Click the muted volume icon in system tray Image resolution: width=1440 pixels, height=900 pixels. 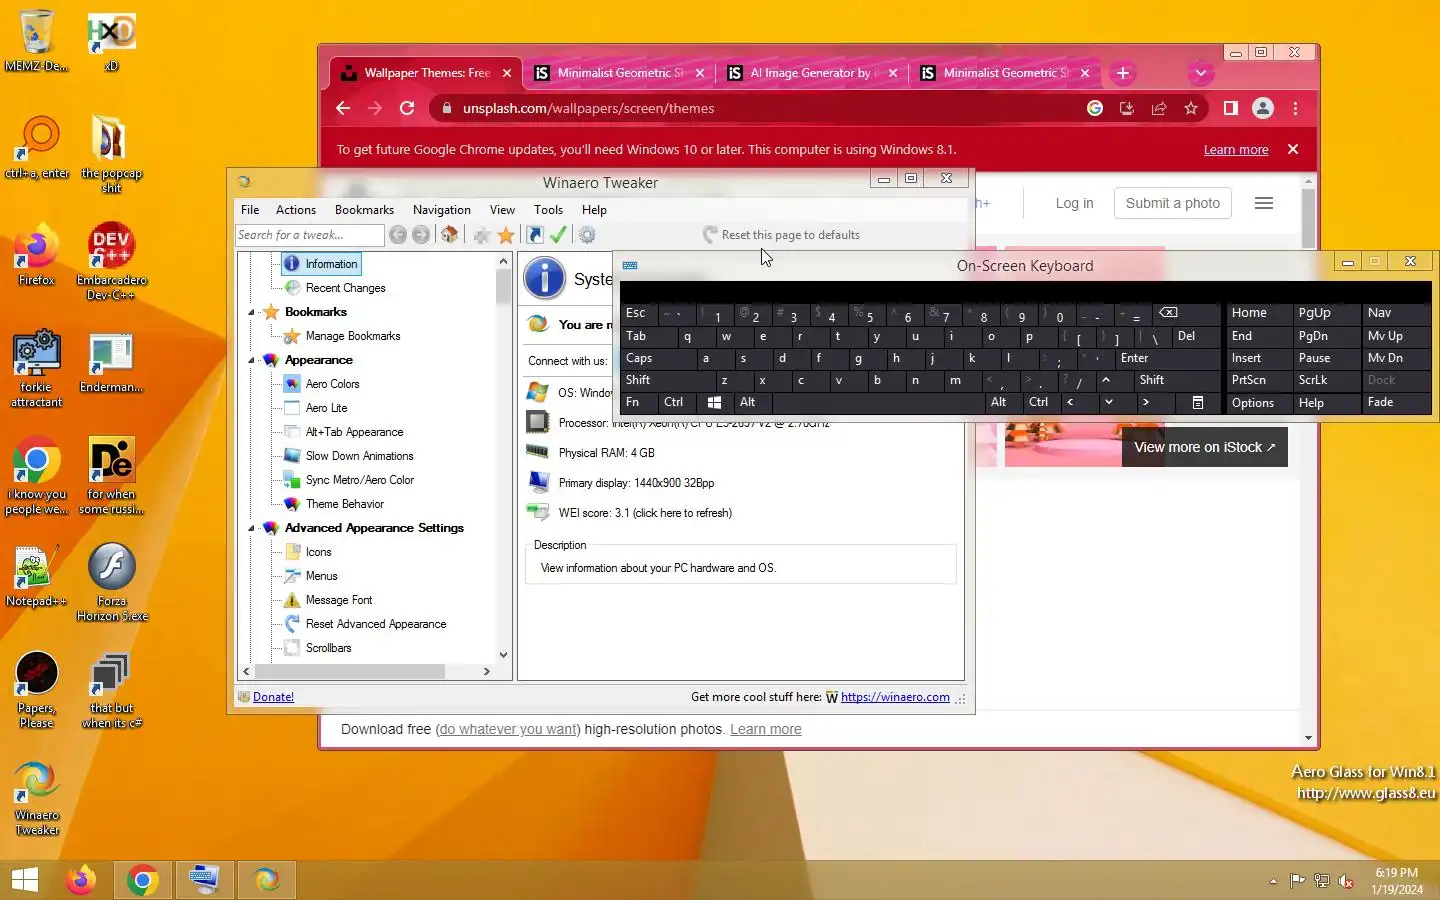pos(1347,881)
